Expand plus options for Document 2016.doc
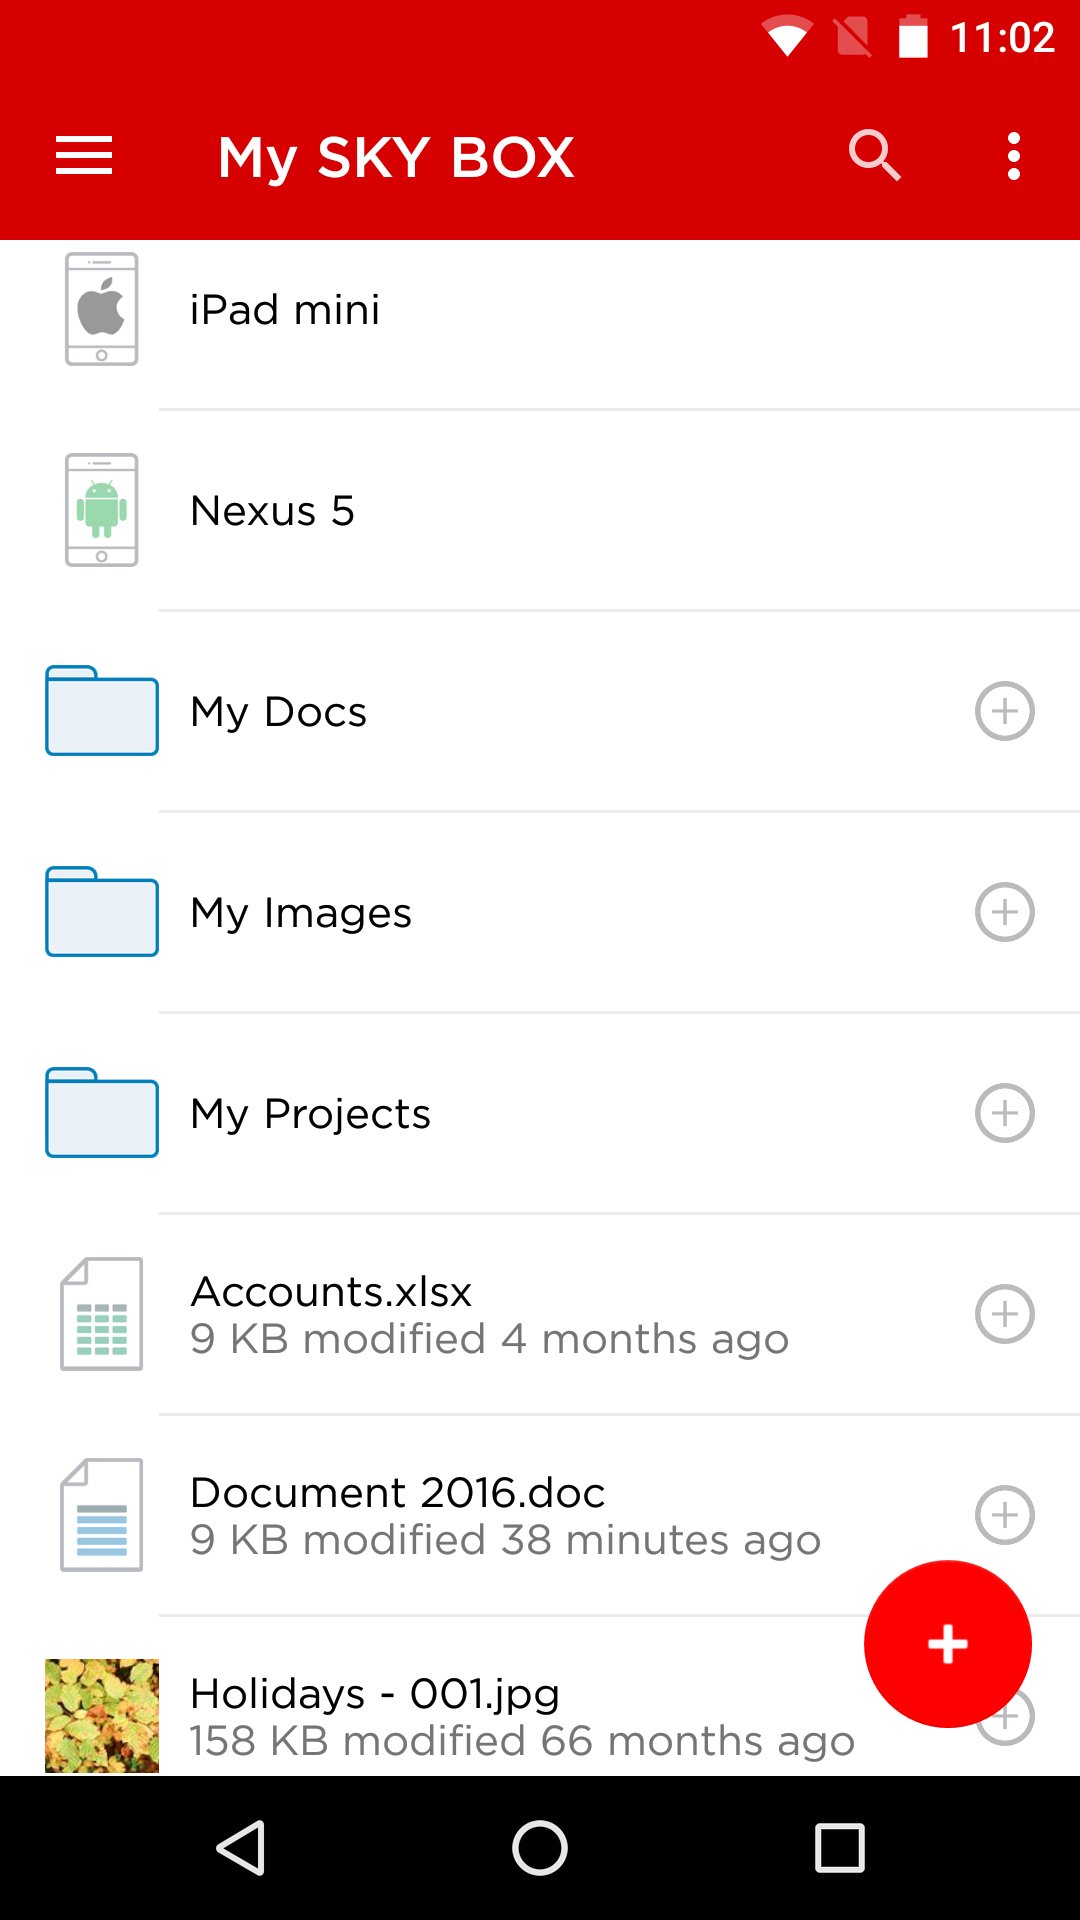The height and width of the screenshot is (1920, 1080). (1004, 1514)
